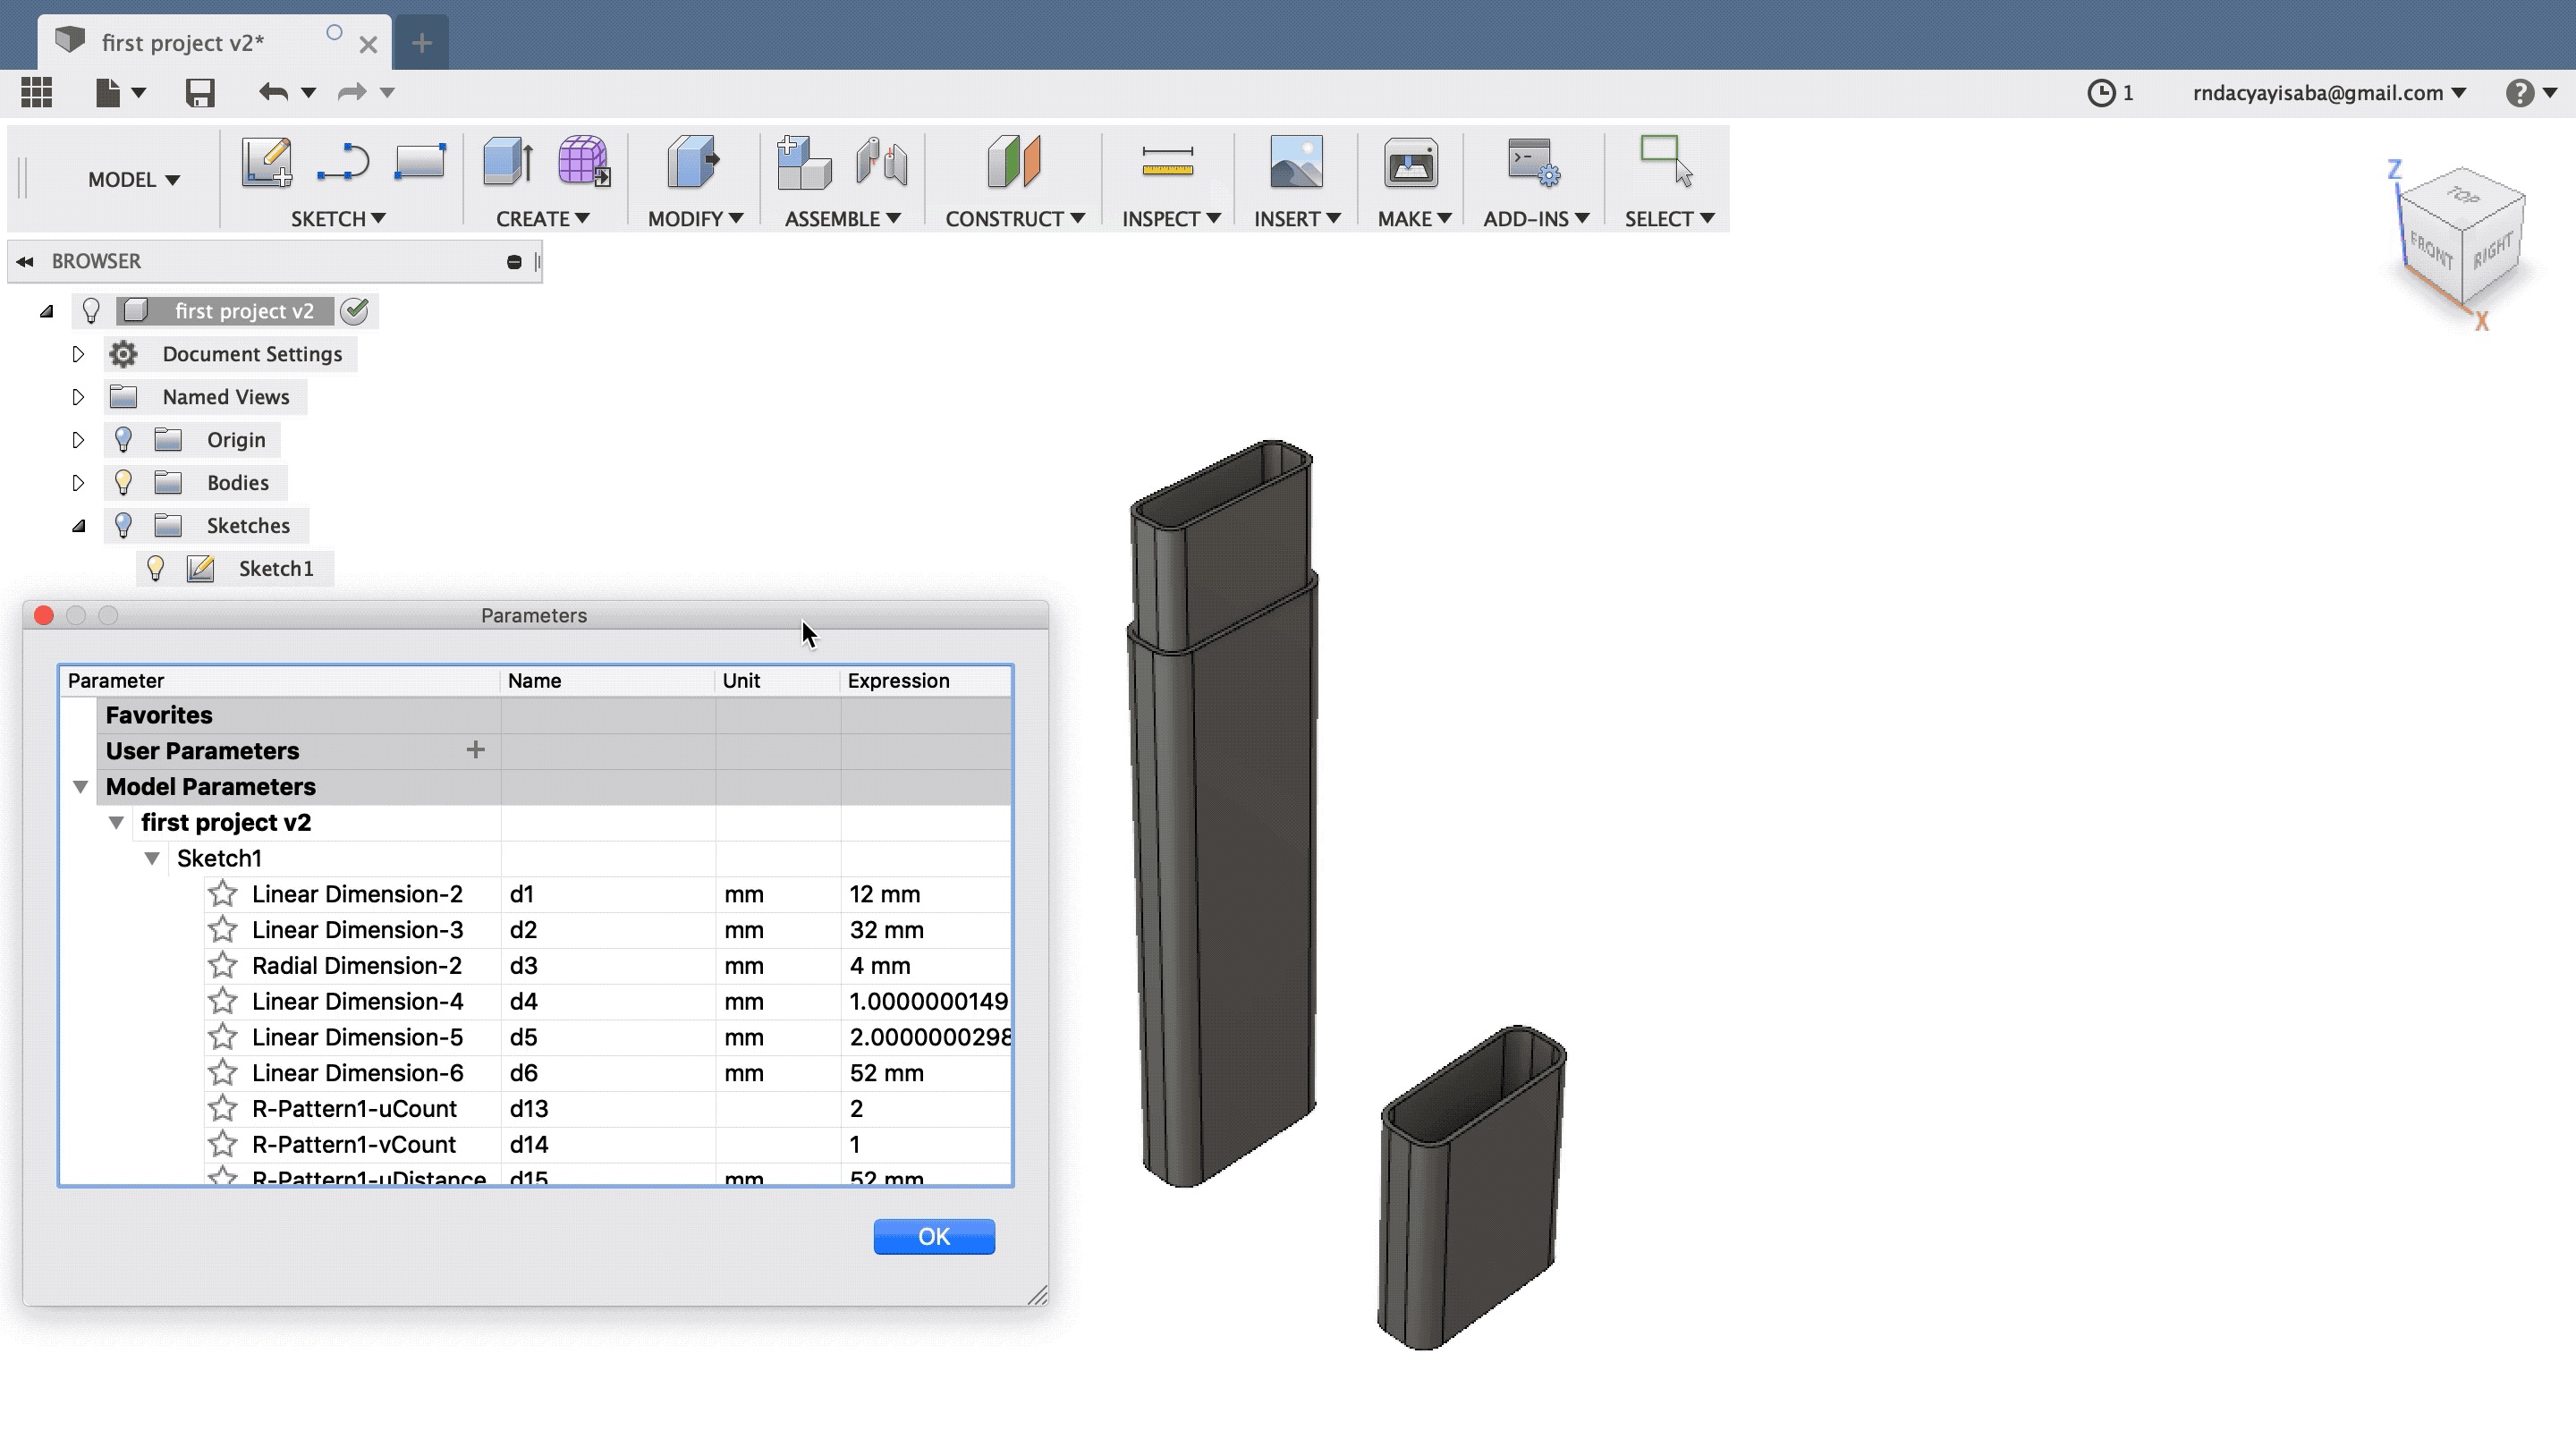The width and height of the screenshot is (2576, 1447).
Task: Toggle Sketch1 visibility bulb
Action: tap(155, 569)
